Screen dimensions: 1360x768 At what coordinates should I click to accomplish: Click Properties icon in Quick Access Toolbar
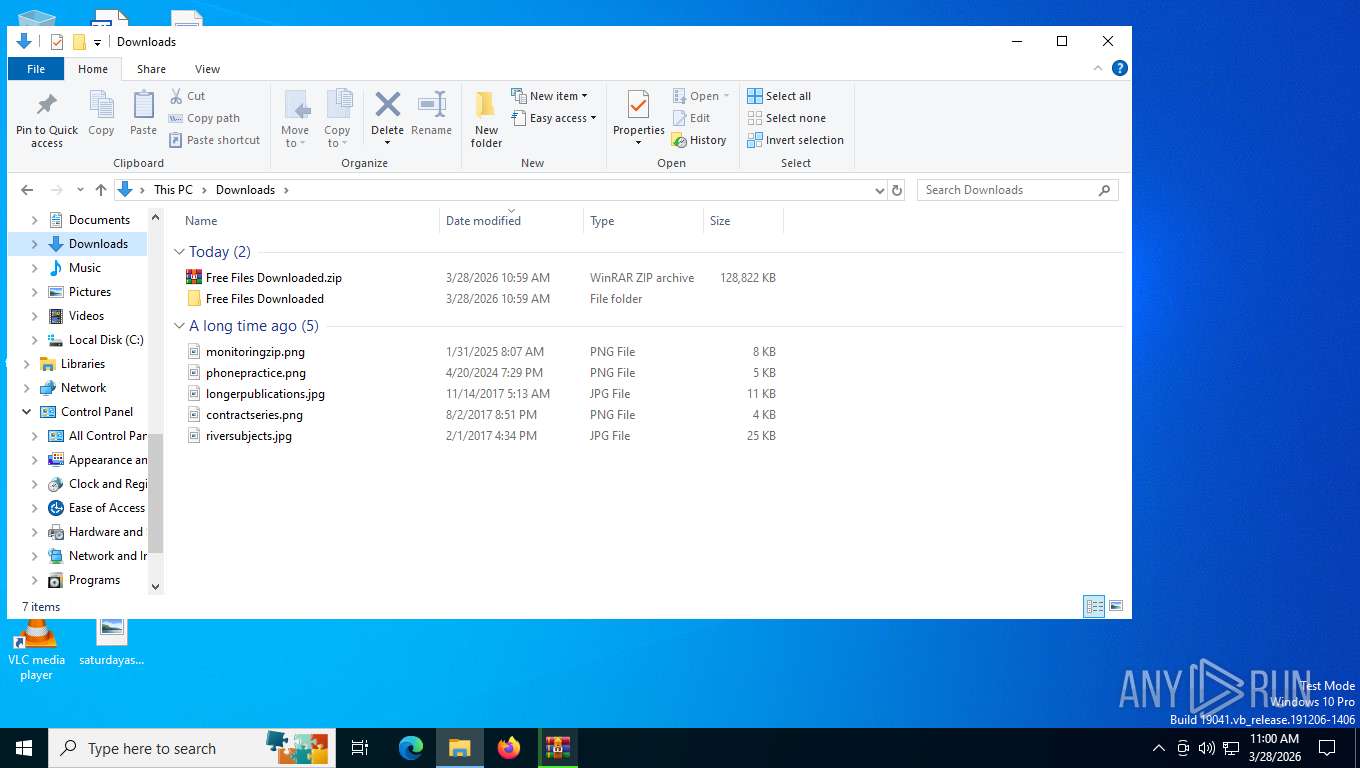coord(57,42)
